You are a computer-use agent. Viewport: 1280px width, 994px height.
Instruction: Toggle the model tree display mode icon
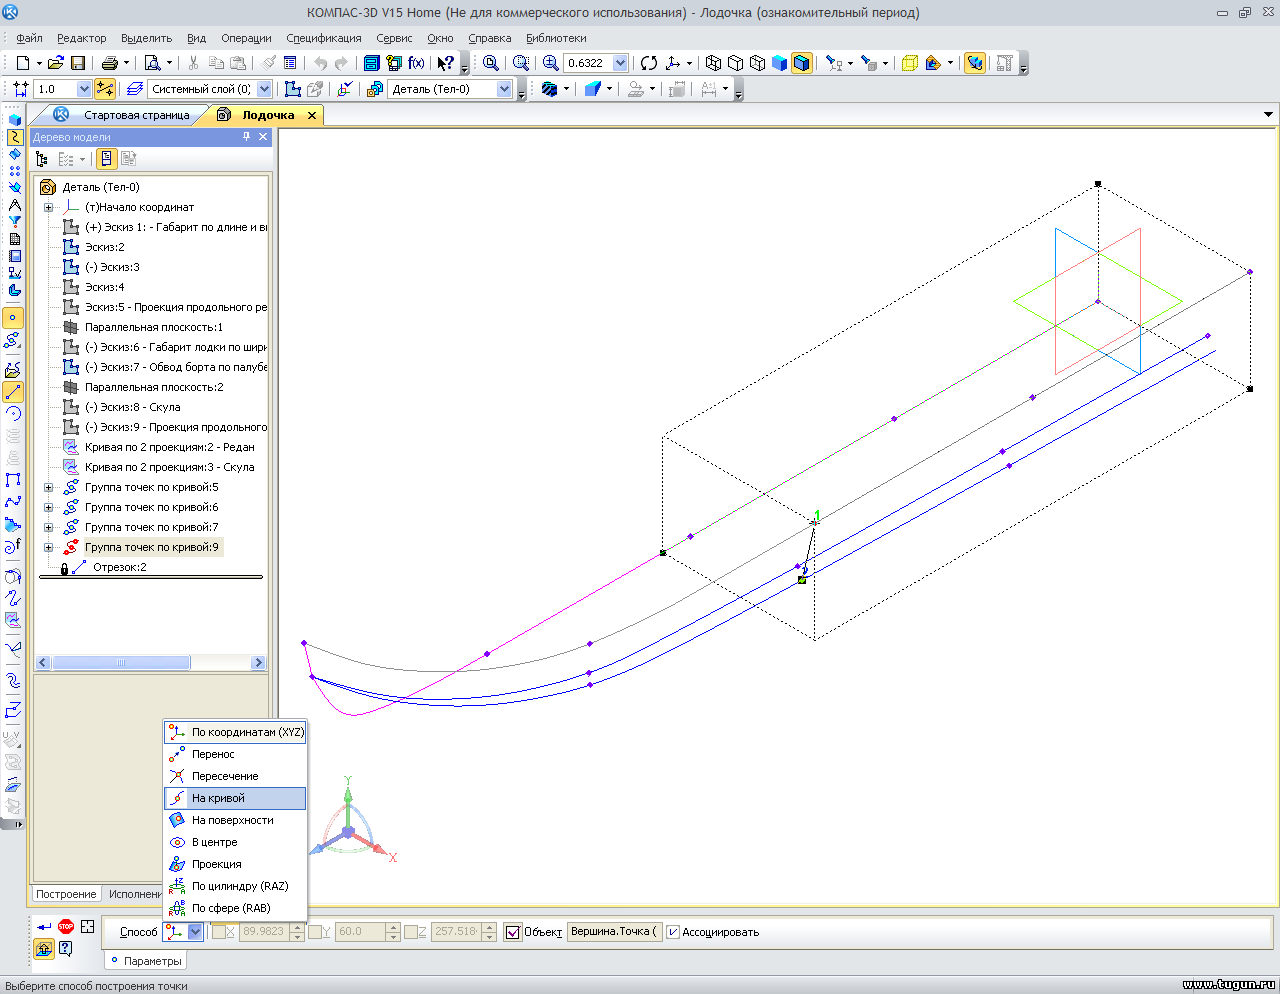pos(106,159)
